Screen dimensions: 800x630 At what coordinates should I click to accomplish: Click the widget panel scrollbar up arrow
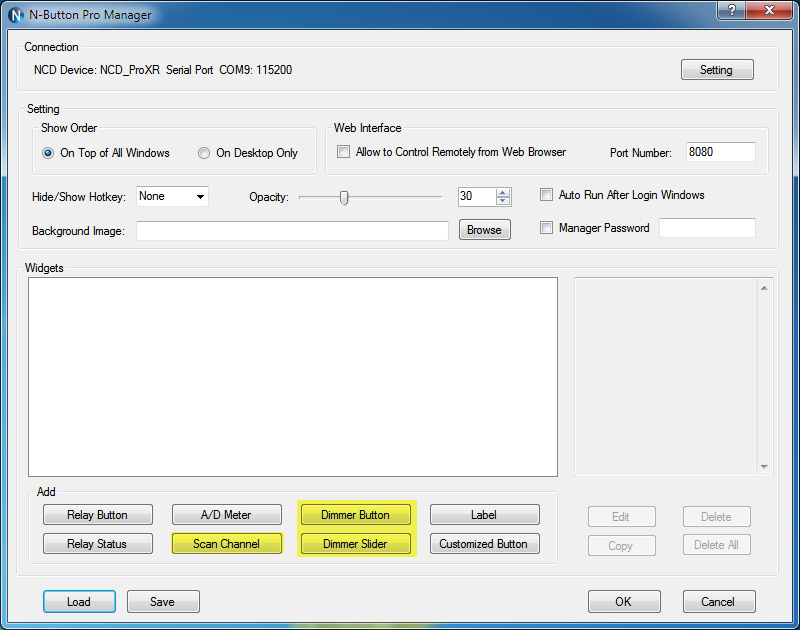(x=764, y=288)
